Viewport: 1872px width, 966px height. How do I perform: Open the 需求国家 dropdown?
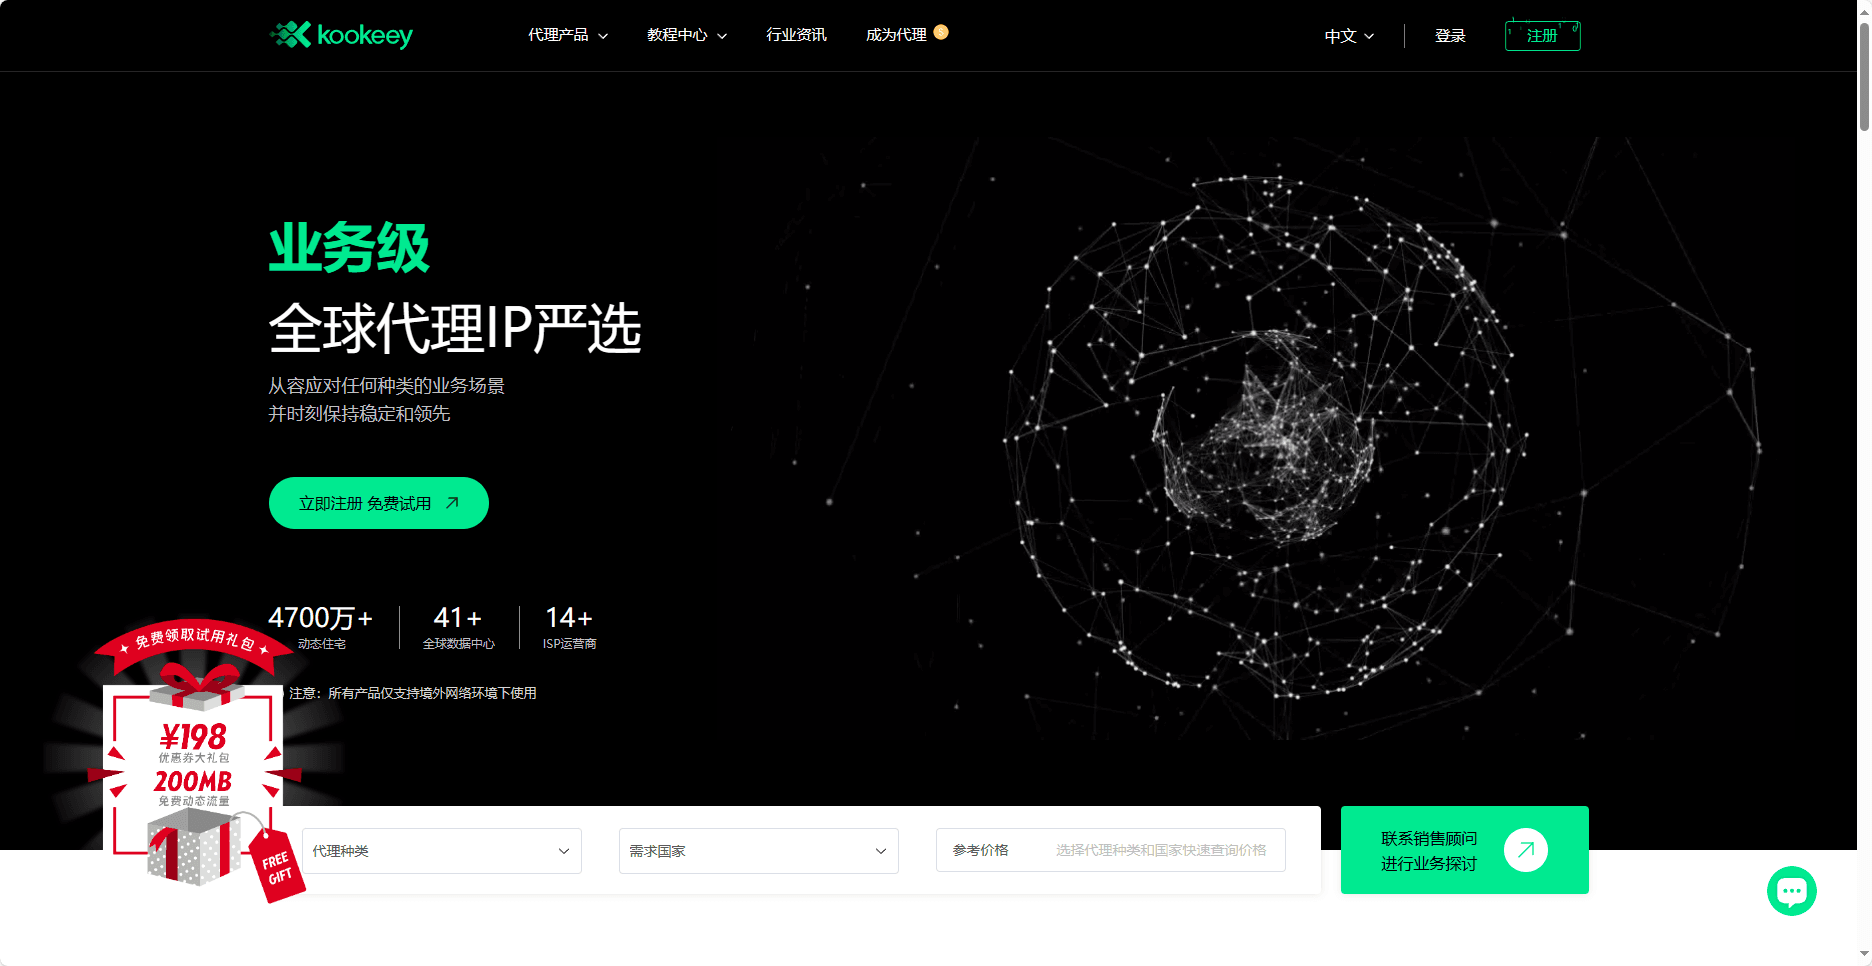click(x=758, y=851)
